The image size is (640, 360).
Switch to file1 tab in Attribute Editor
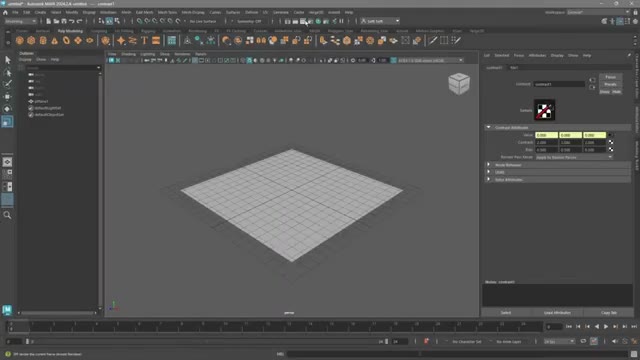pyautogui.click(x=514, y=68)
